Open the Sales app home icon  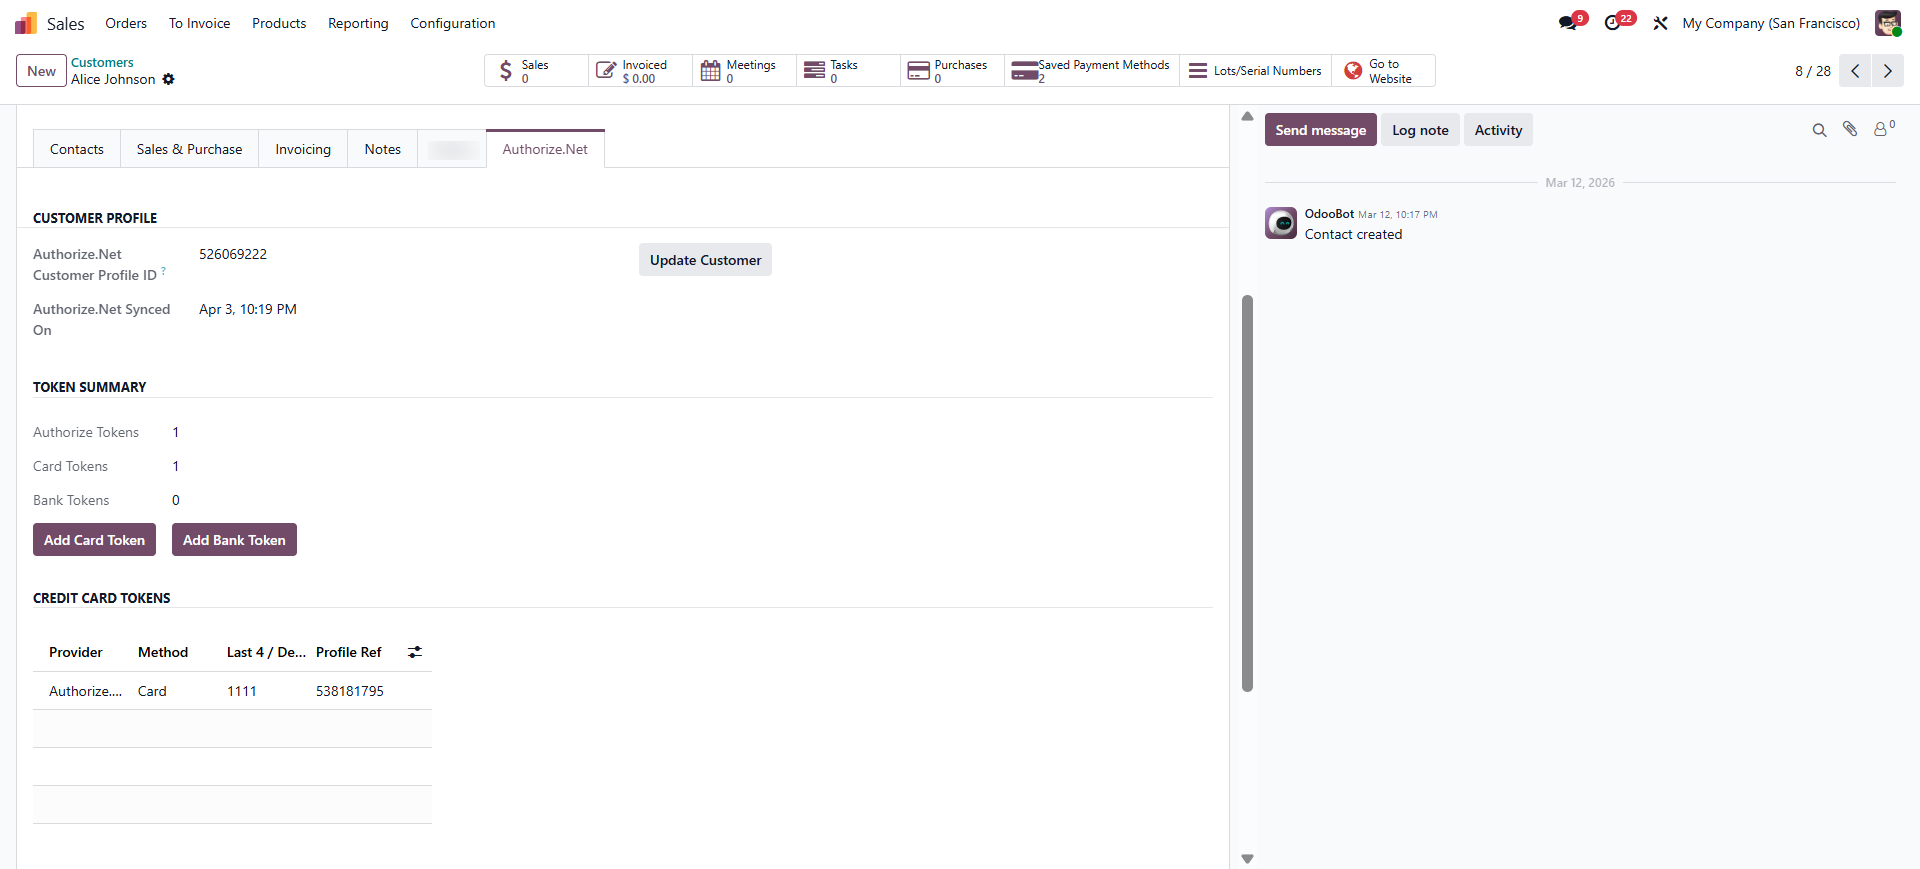pyautogui.click(x=26, y=23)
